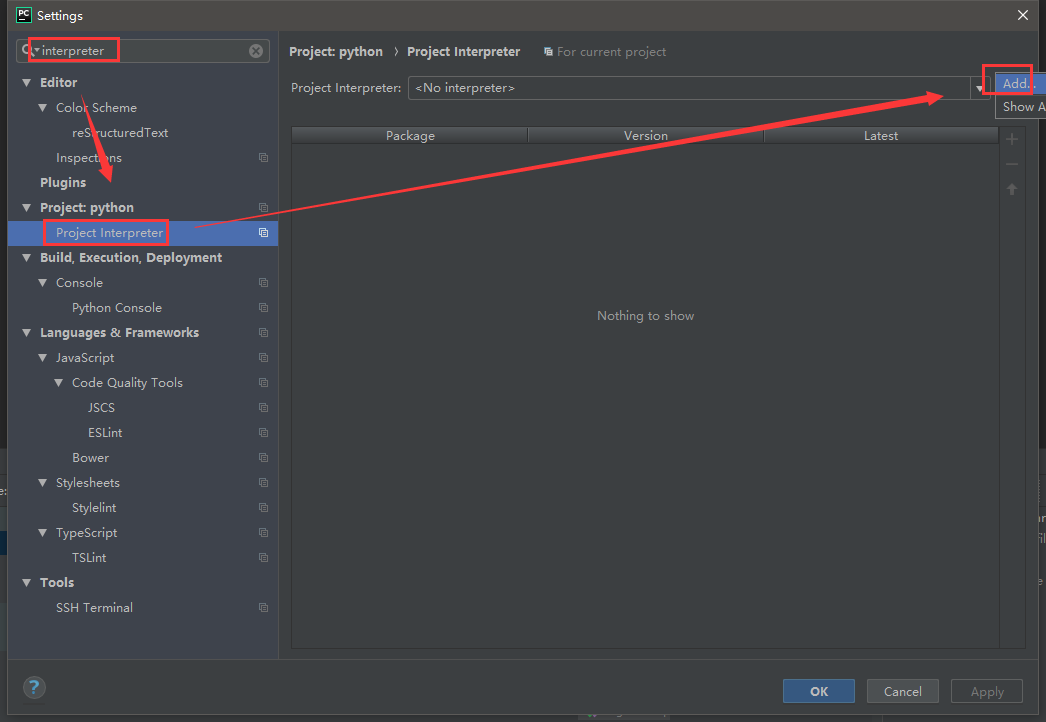Click the scope icon beside Project Interpreter entry
Screen dimensions: 1046x722
pos(263,232)
